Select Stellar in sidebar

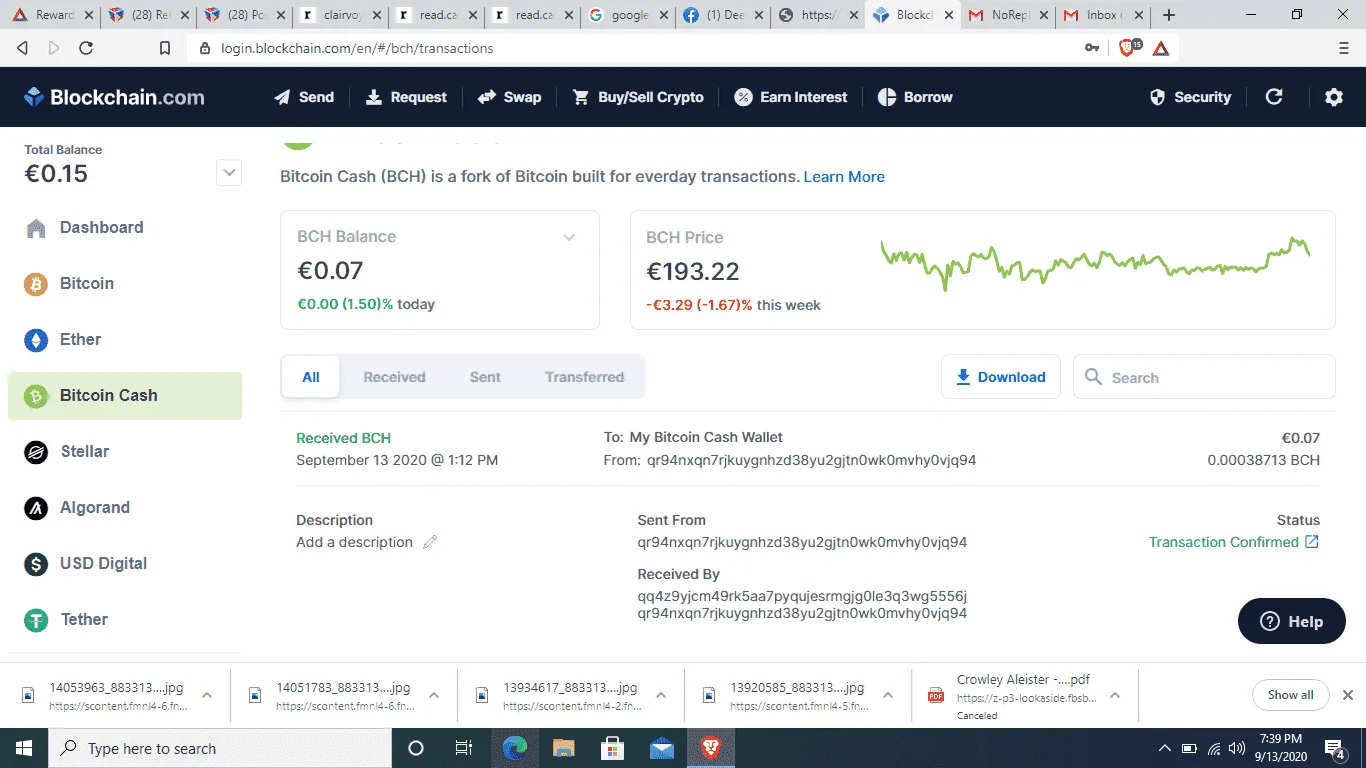(x=124, y=451)
